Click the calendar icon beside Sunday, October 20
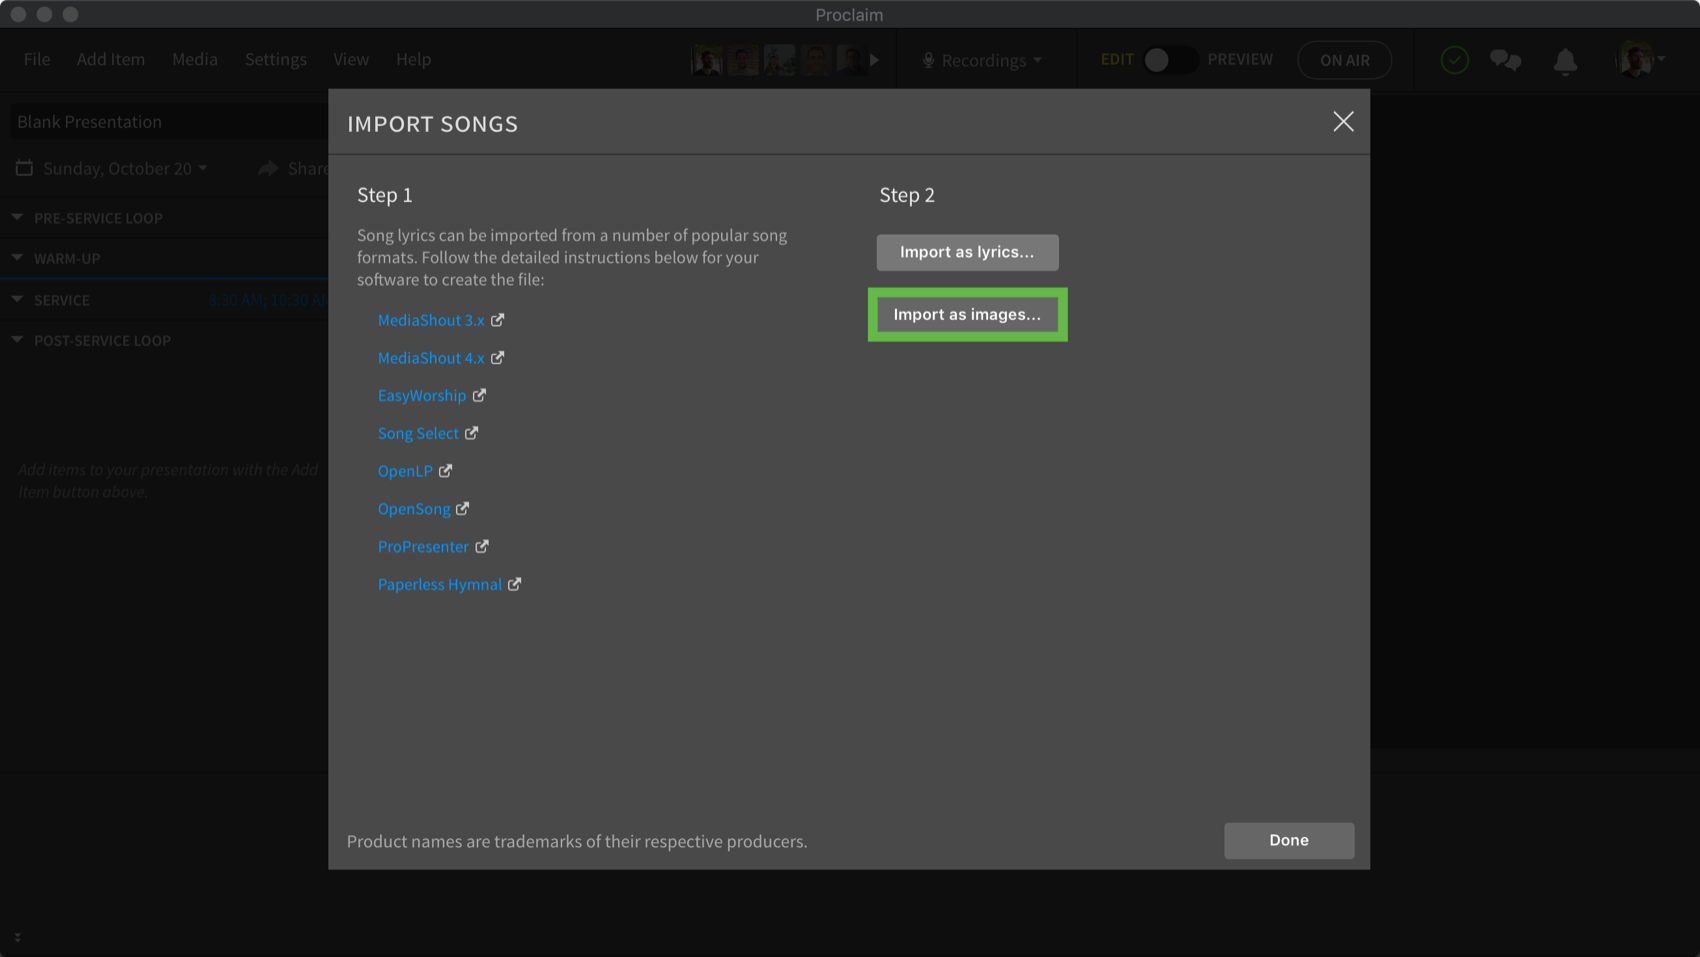This screenshot has width=1700, height=957. 24,168
